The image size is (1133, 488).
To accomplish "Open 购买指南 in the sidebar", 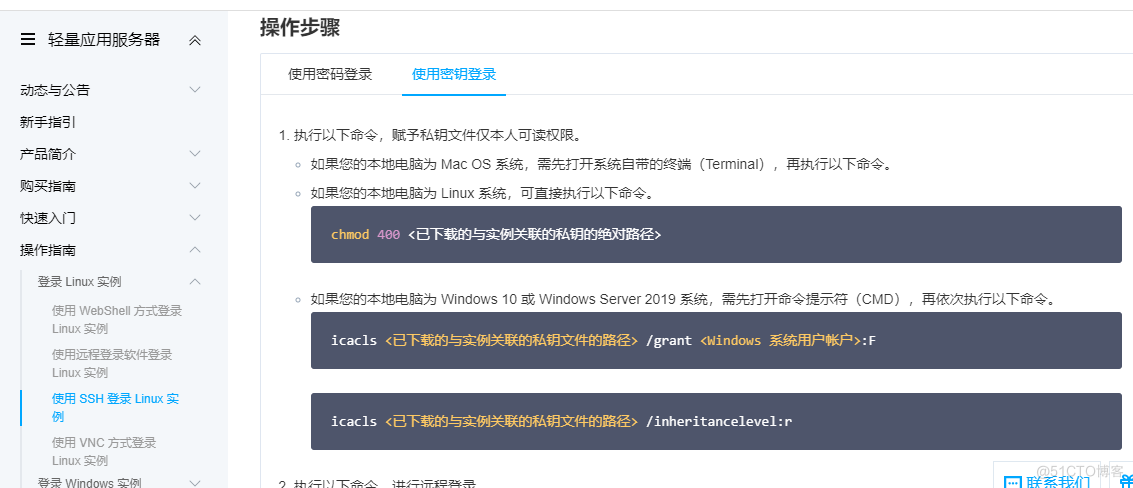I will coord(48,186).
